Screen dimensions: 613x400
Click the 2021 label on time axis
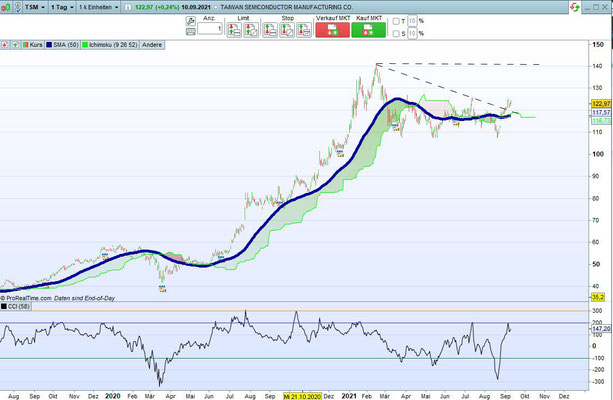point(349,396)
